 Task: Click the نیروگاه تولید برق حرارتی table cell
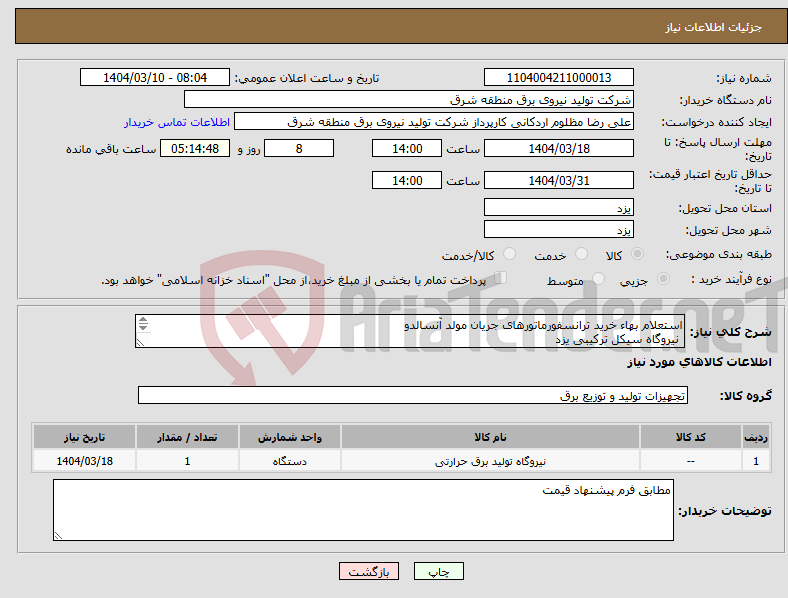click(x=490, y=461)
